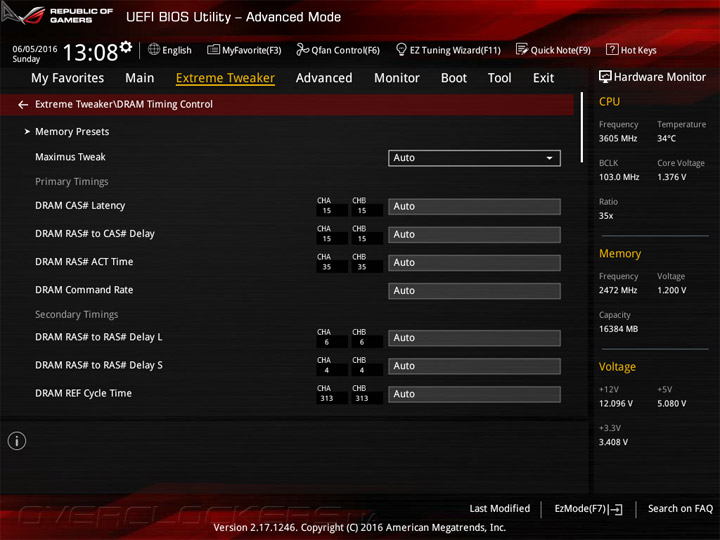Open the settings gear beside the clock
Image resolution: width=720 pixels, height=540 pixels.
pos(126,46)
